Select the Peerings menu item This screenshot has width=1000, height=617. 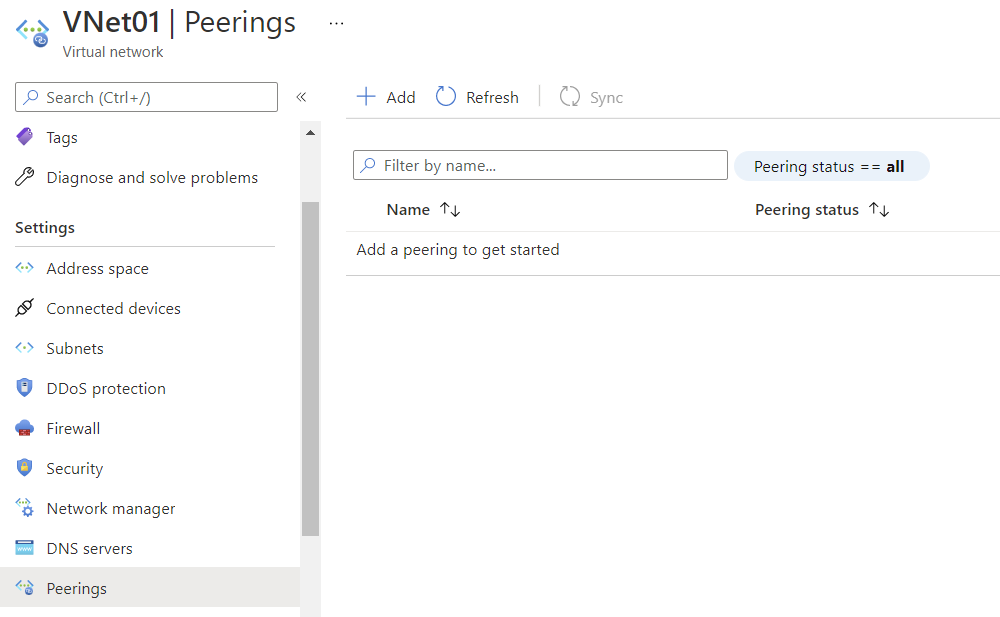point(150,588)
